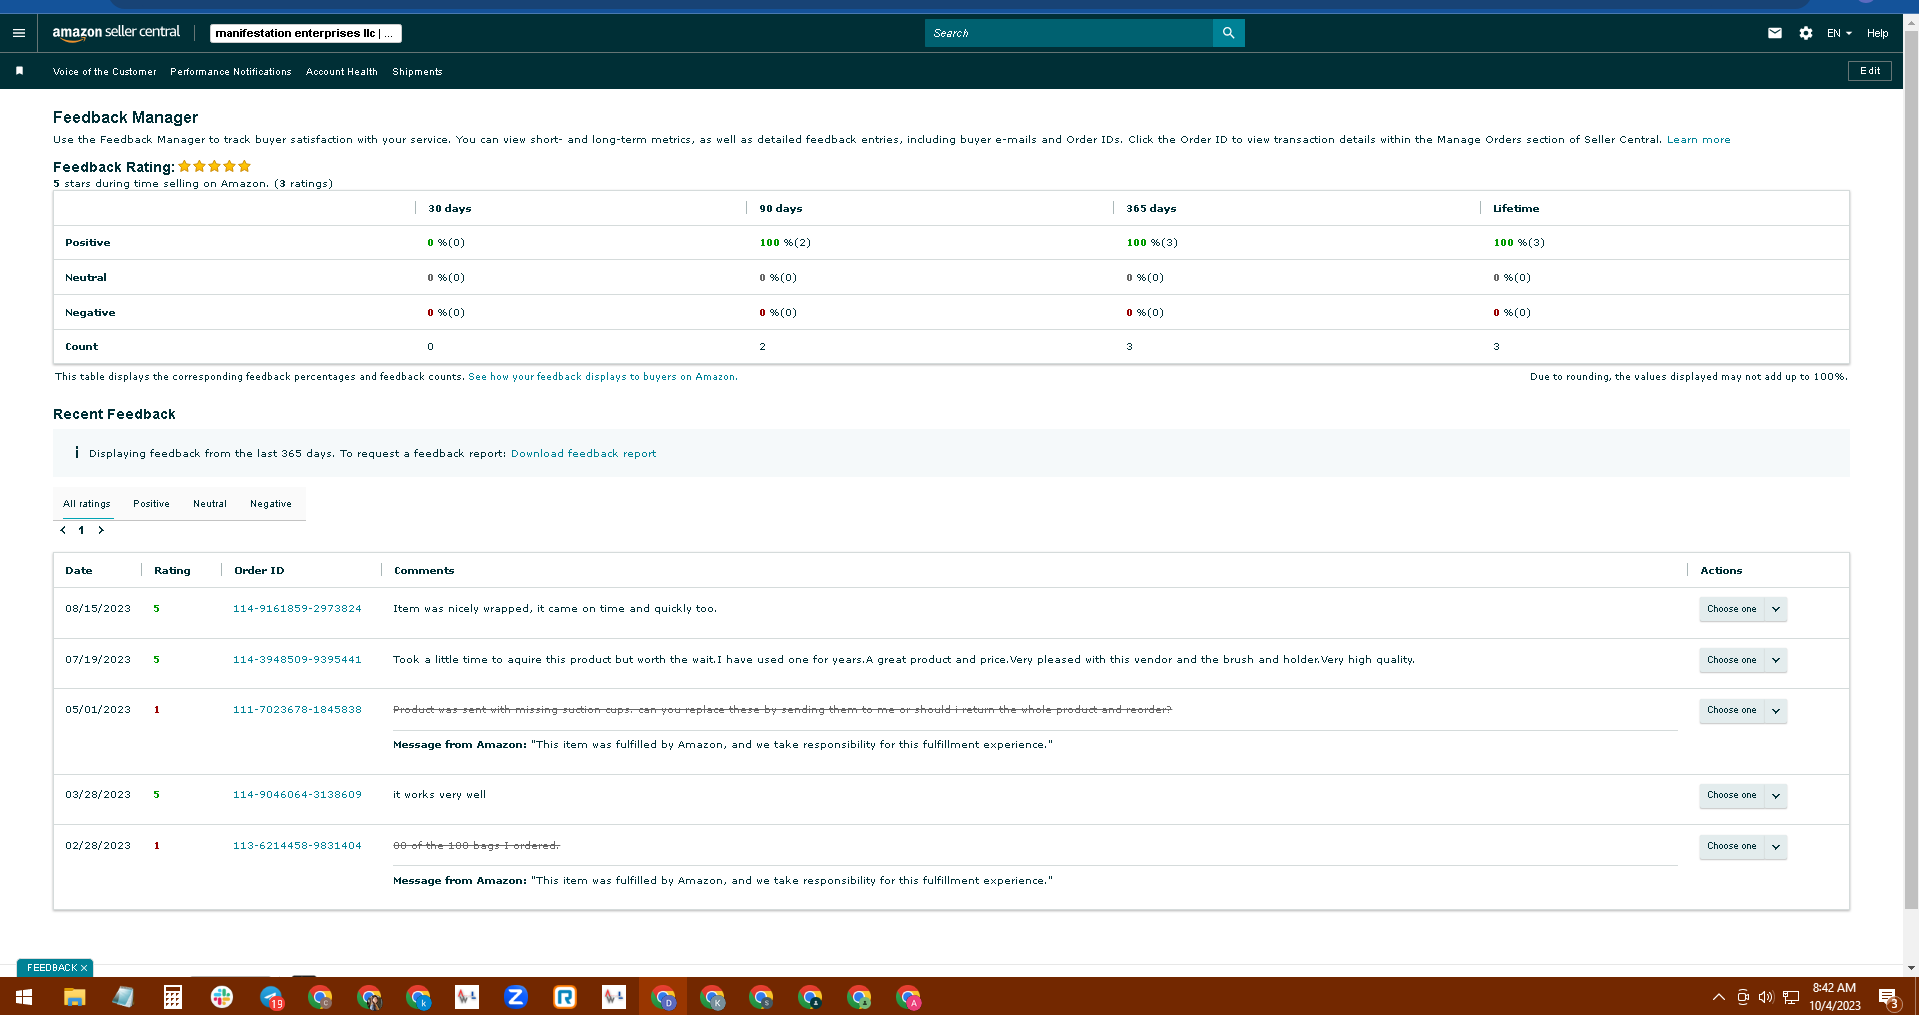Viewport: 1919px width, 1015px height.
Task: Click Download feedback report link
Action: [x=584, y=454]
